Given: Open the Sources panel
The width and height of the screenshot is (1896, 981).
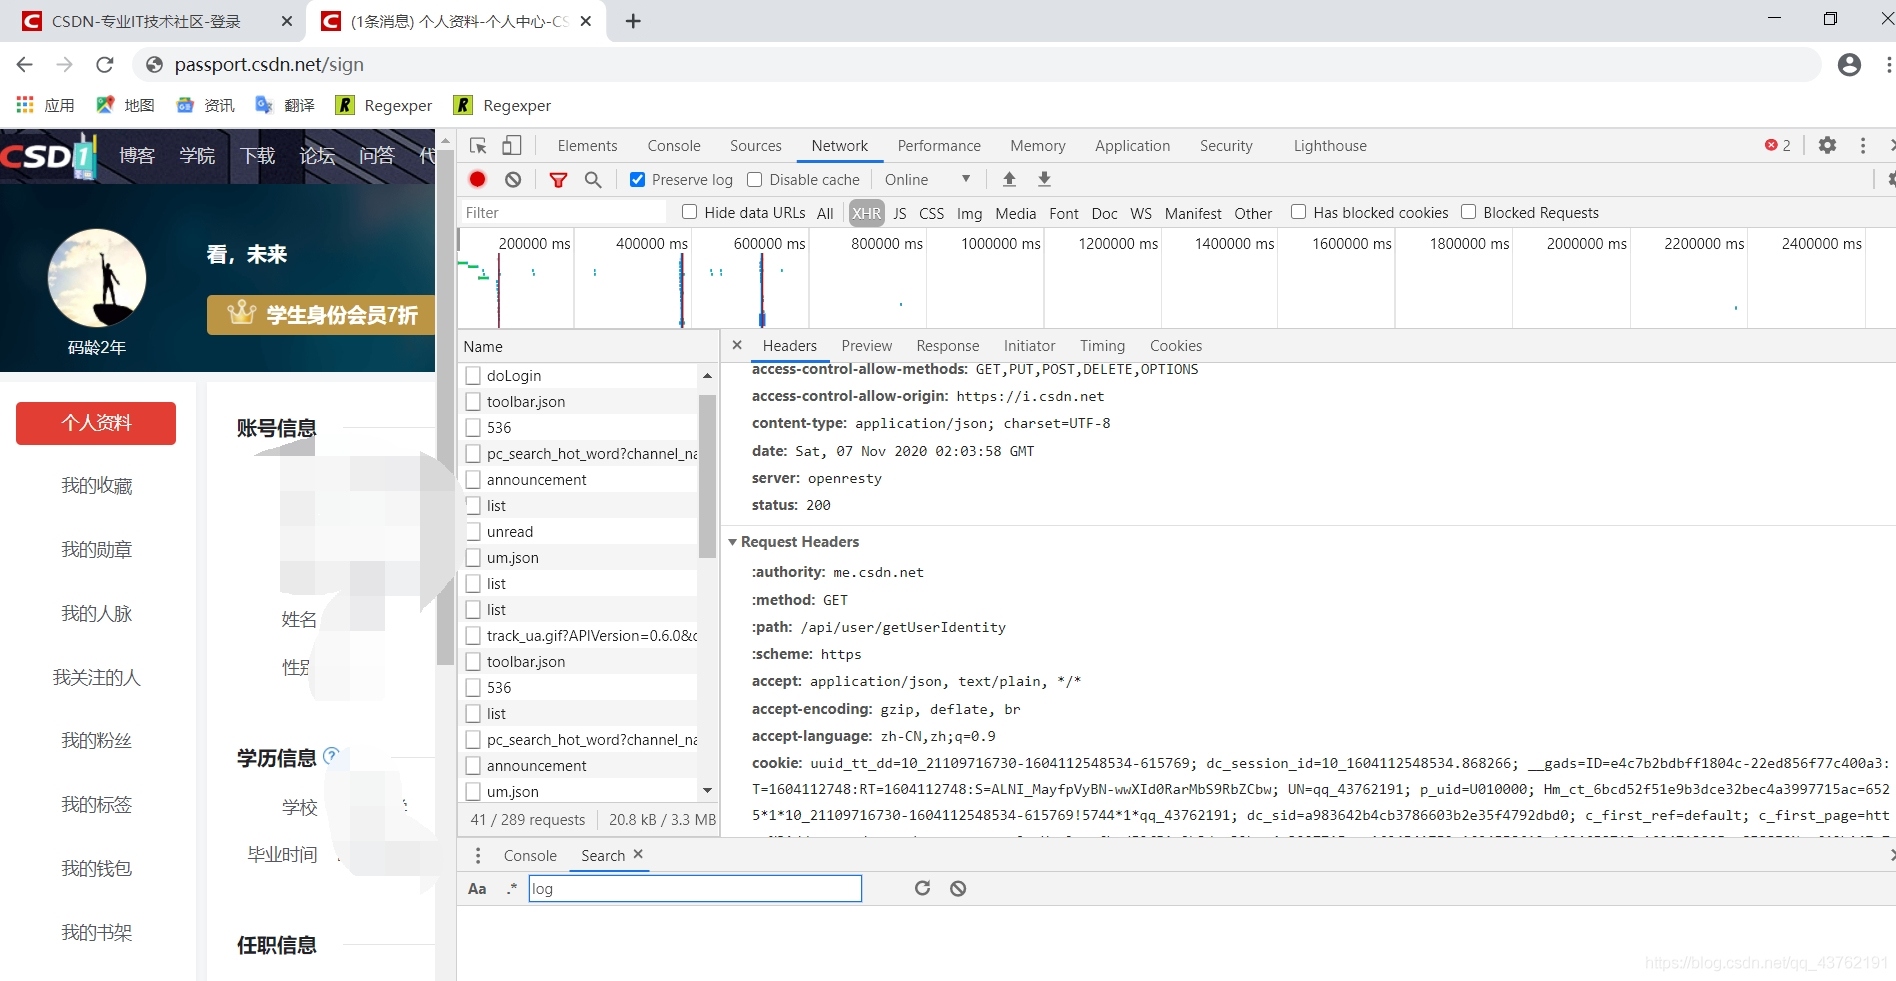Looking at the screenshot, I should (756, 145).
